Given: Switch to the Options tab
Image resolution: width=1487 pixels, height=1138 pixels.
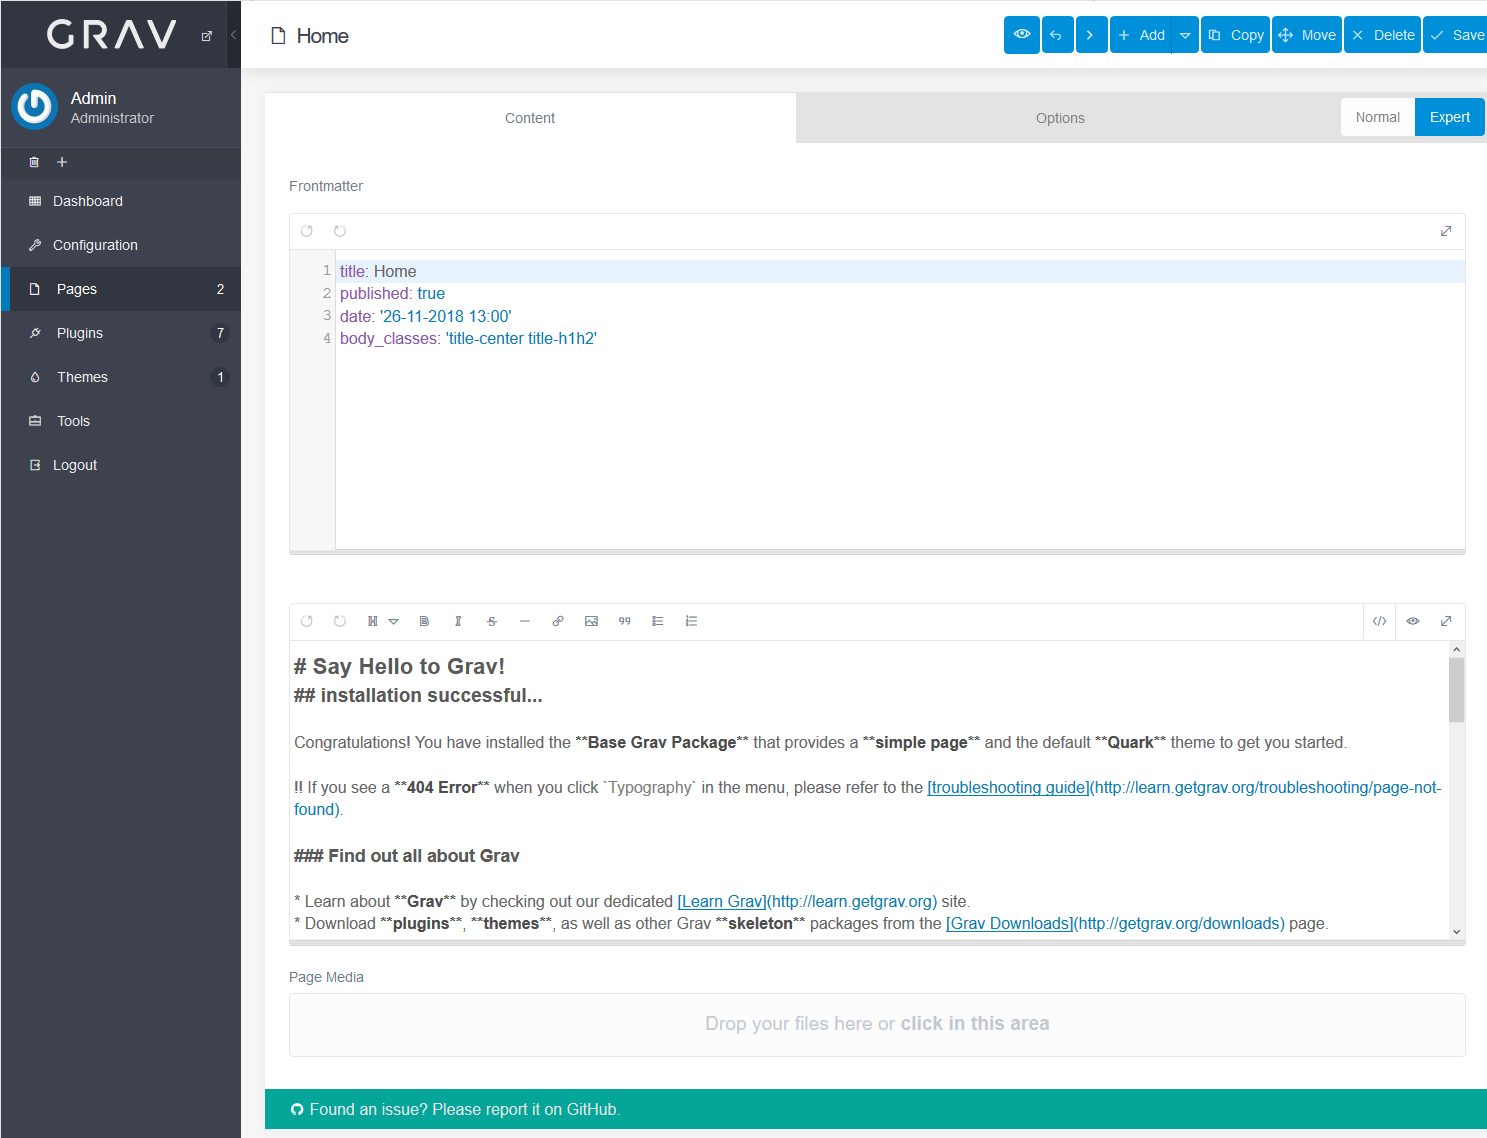Looking at the screenshot, I should [x=1060, y=118].
